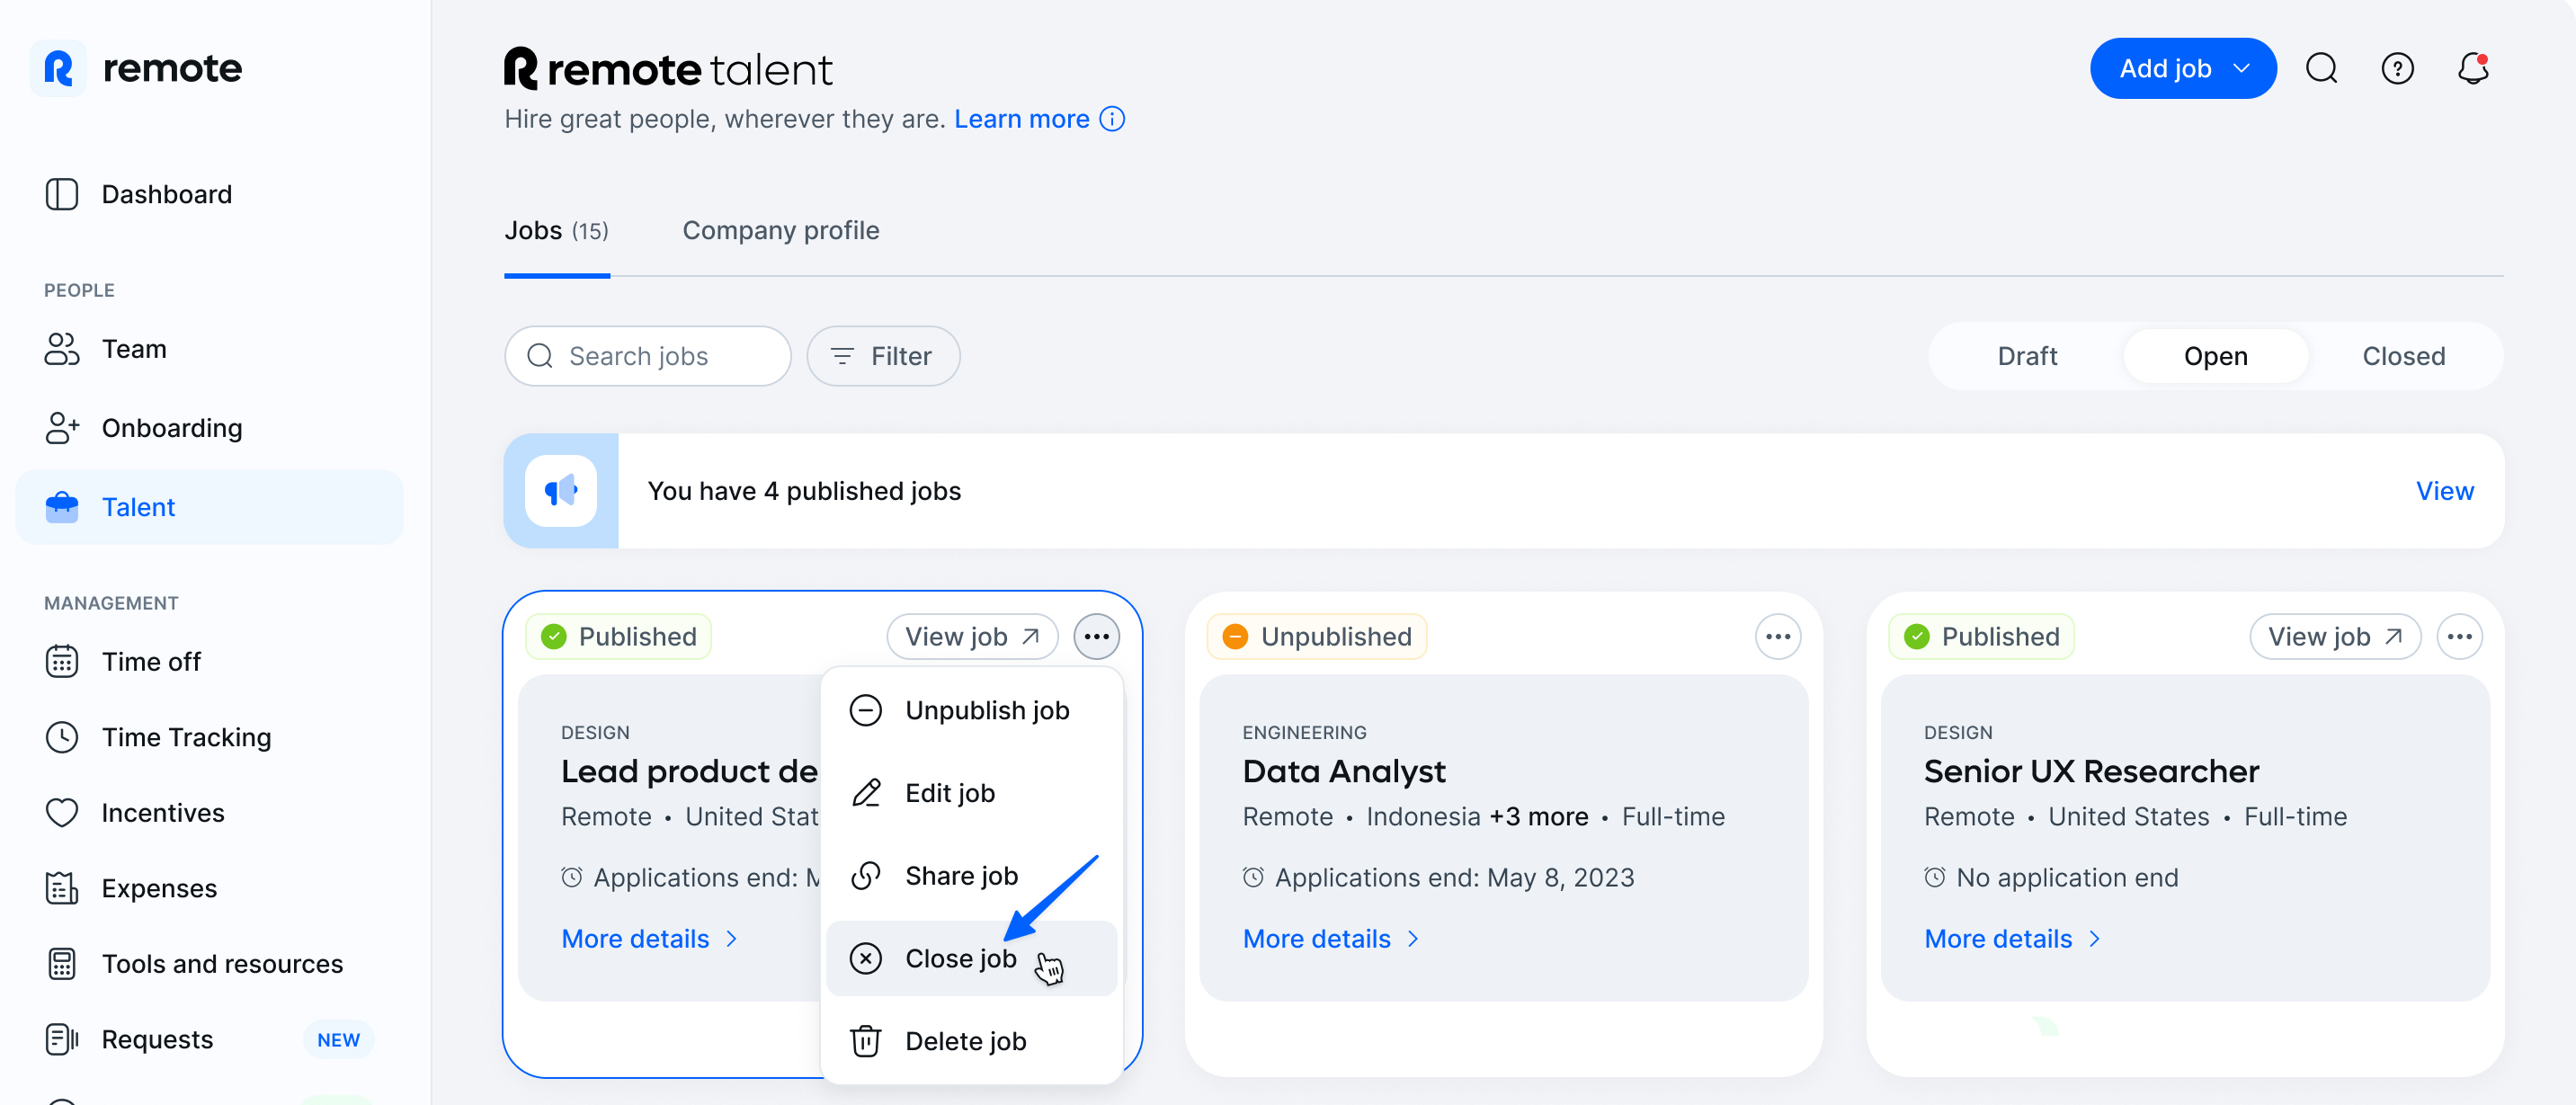Open Incentives via the heart icon
Image resolution: width=2576 pixels, height=1105 pixels.
coord(62,812)
